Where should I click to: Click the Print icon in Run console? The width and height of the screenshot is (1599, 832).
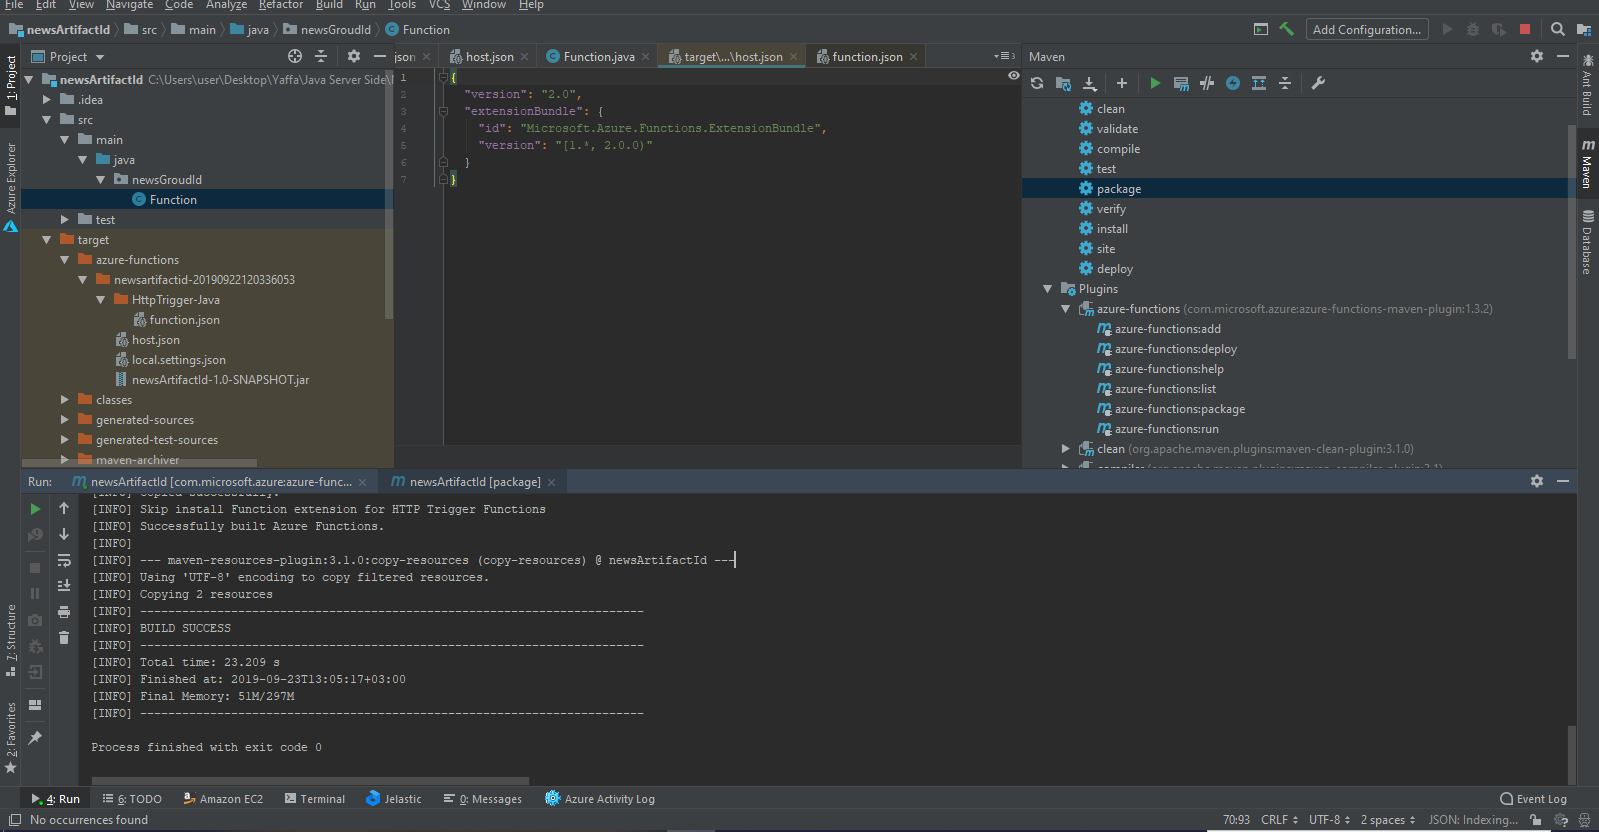pos(64,611)
